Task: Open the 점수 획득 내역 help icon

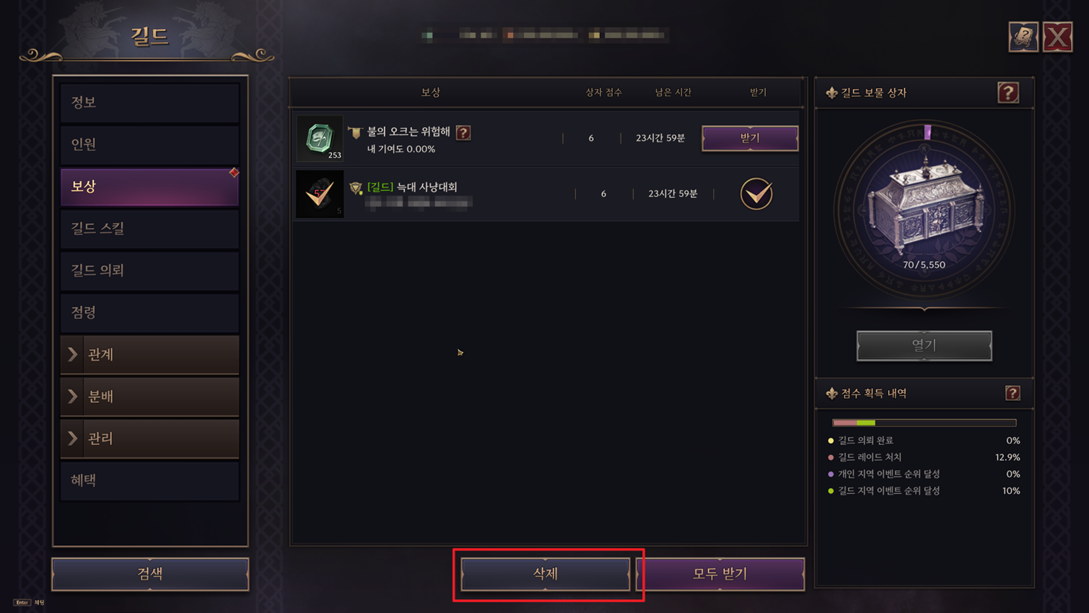Action: [1012, 393]
